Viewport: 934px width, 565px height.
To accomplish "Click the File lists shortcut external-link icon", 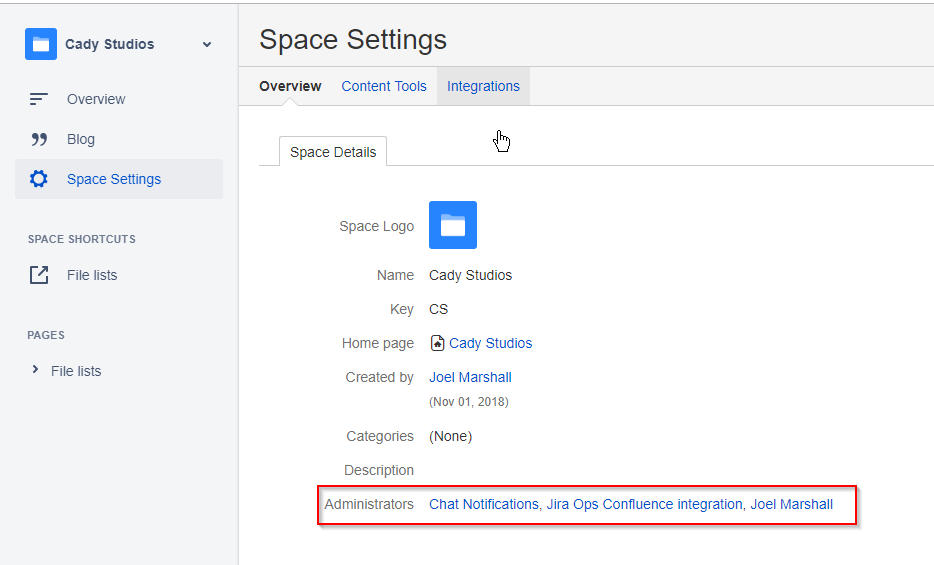I will [x=39, y=275].
